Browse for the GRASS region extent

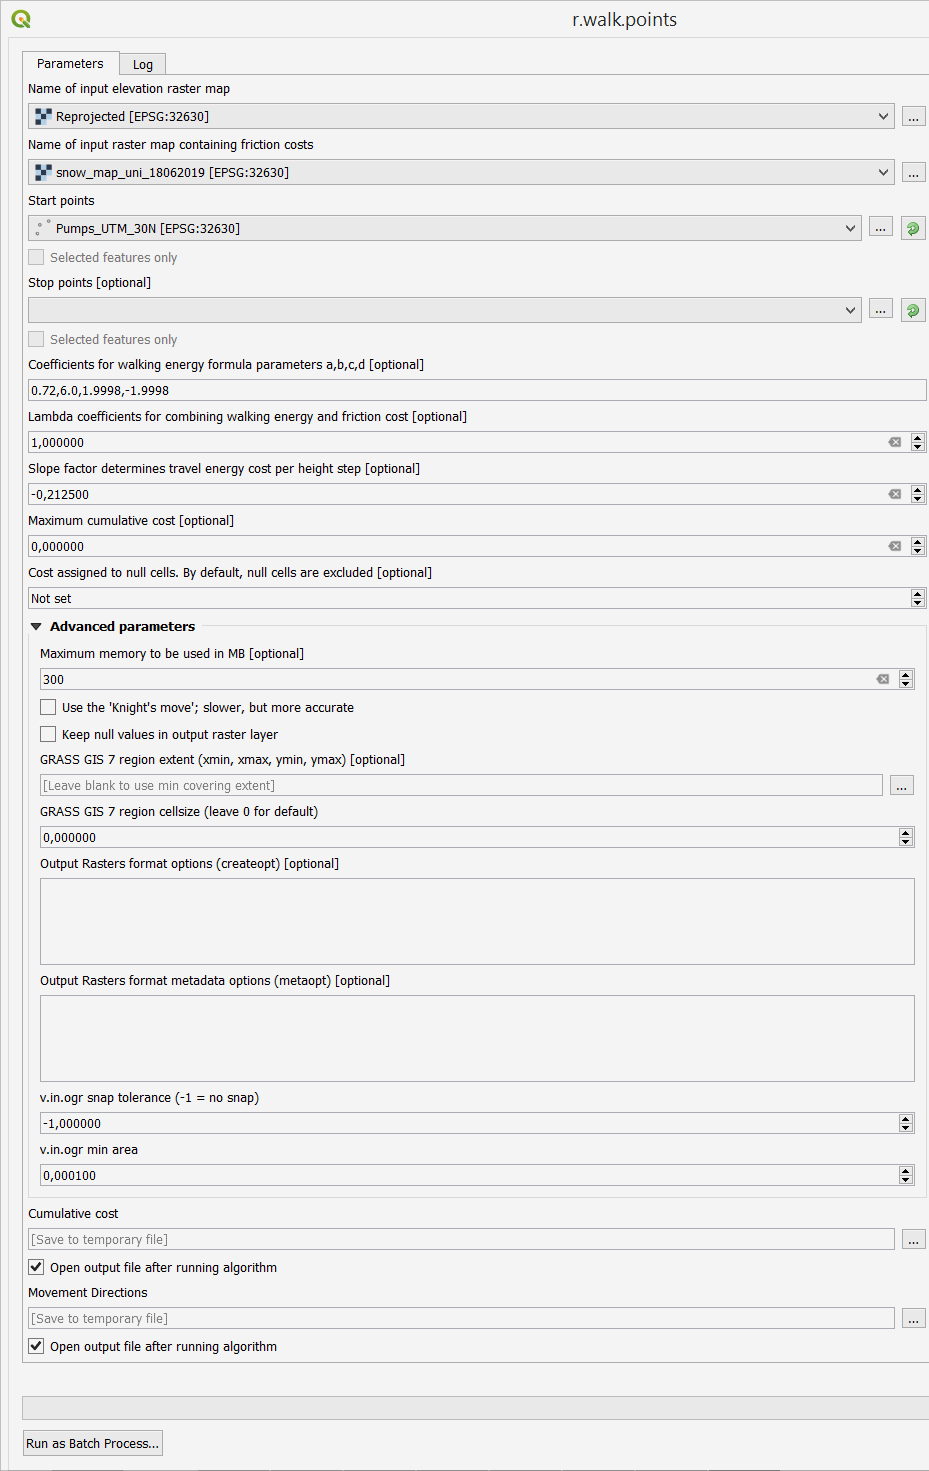tap(901, 785)
